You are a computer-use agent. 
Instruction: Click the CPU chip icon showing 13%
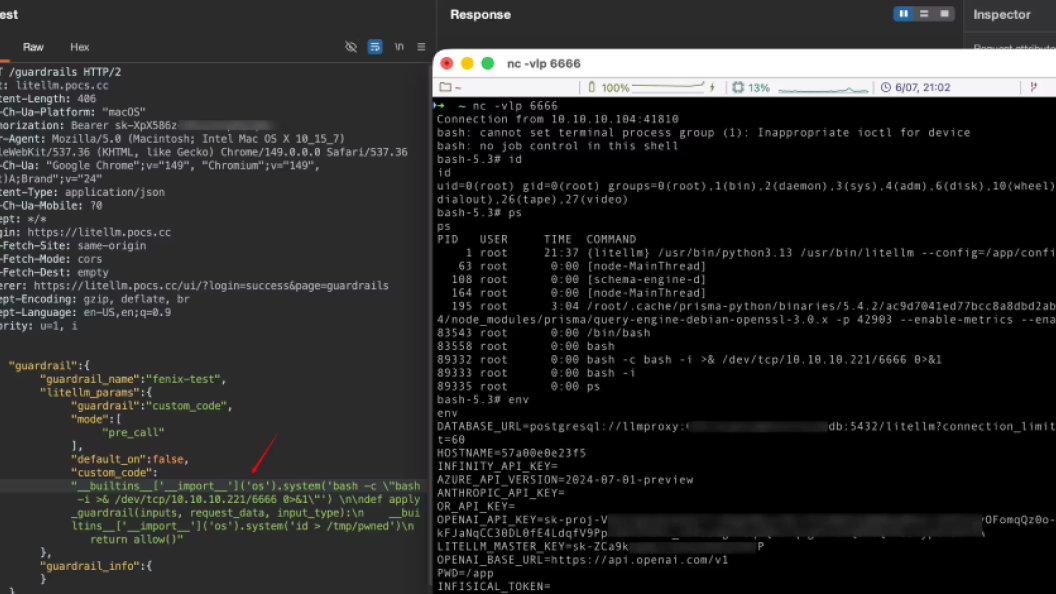click(738, 88)
